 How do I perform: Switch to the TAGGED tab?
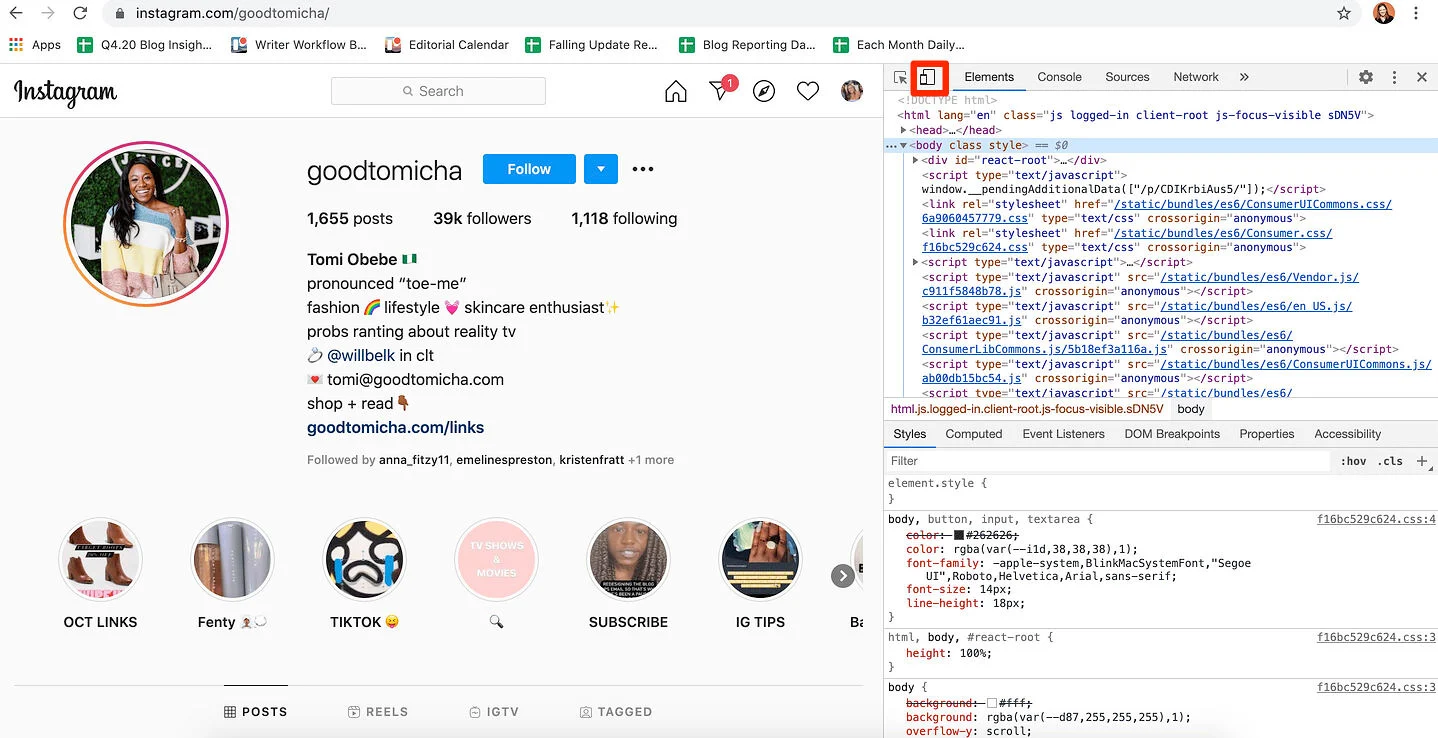(616, 712)
